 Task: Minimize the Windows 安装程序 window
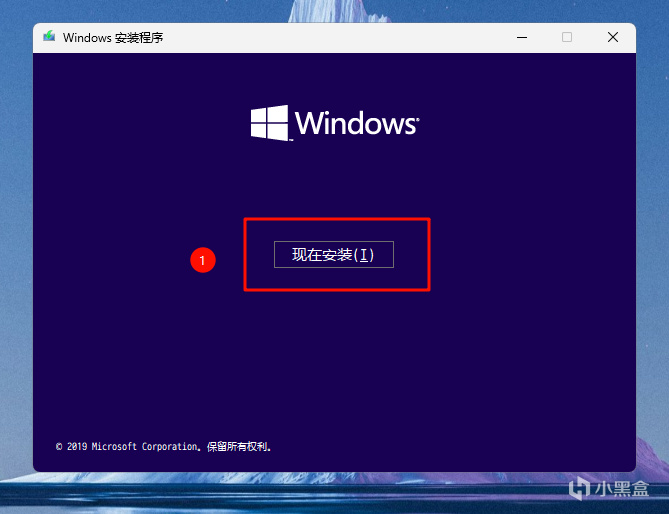click(522, 38)
